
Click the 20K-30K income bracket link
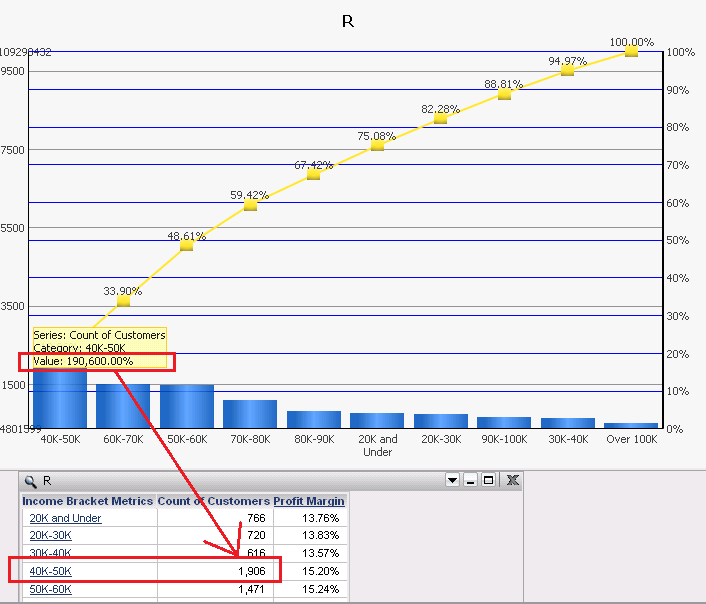51,536
